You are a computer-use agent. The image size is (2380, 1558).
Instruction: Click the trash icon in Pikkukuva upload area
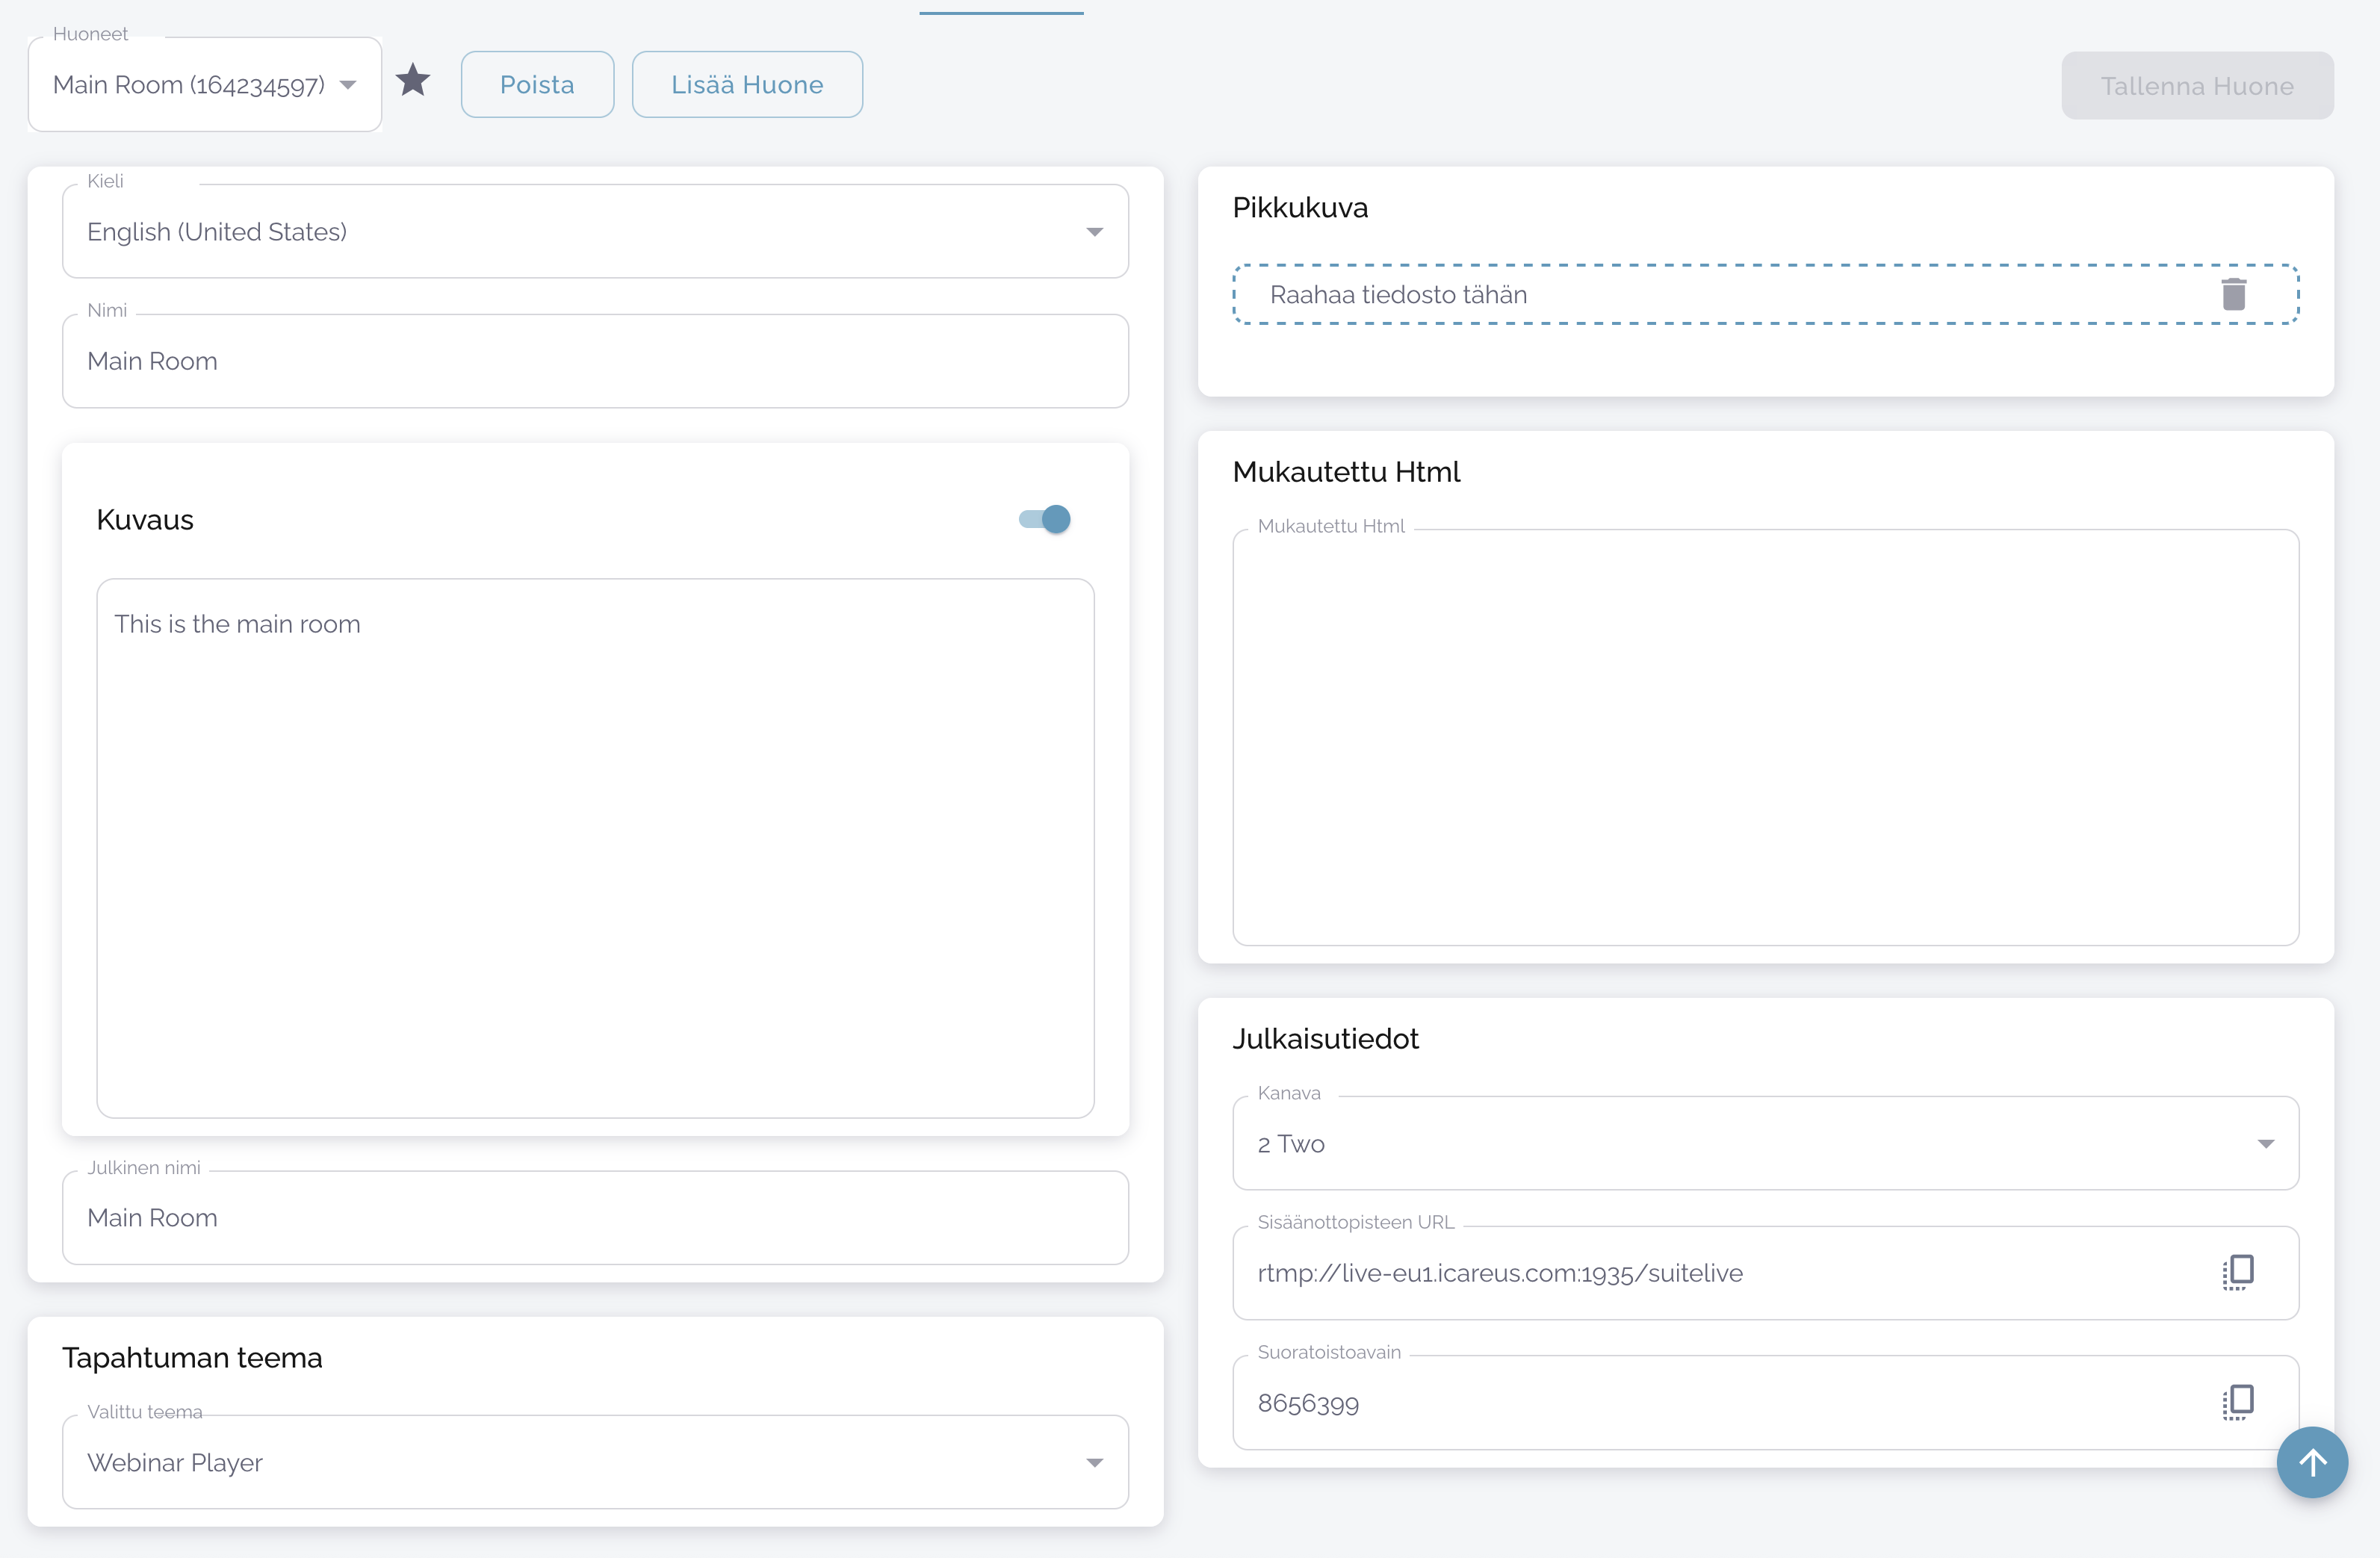(x=2234, y=294)
